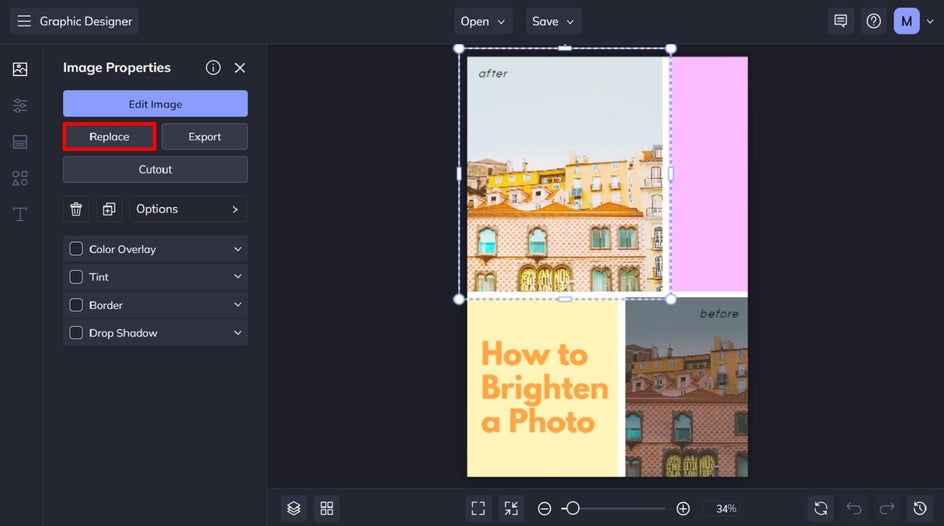Open the Text tool in sidebar
Viewport: 944px width, 526px height.
pyautogui.click(x=20, y=215)
